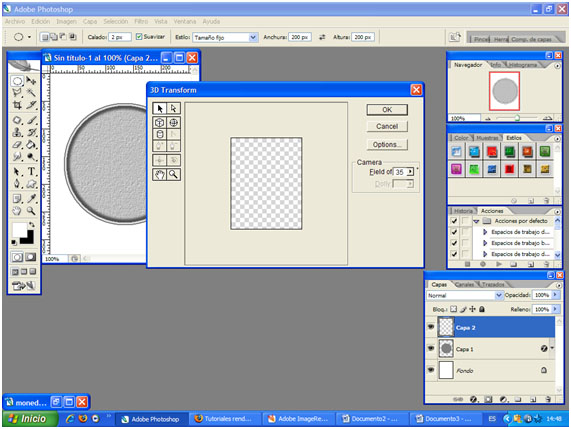The width and height of the screenshot is (571, 429).
Task: Select the Cylinder tool in 3D Transform
Action: [x=160, y=134]
